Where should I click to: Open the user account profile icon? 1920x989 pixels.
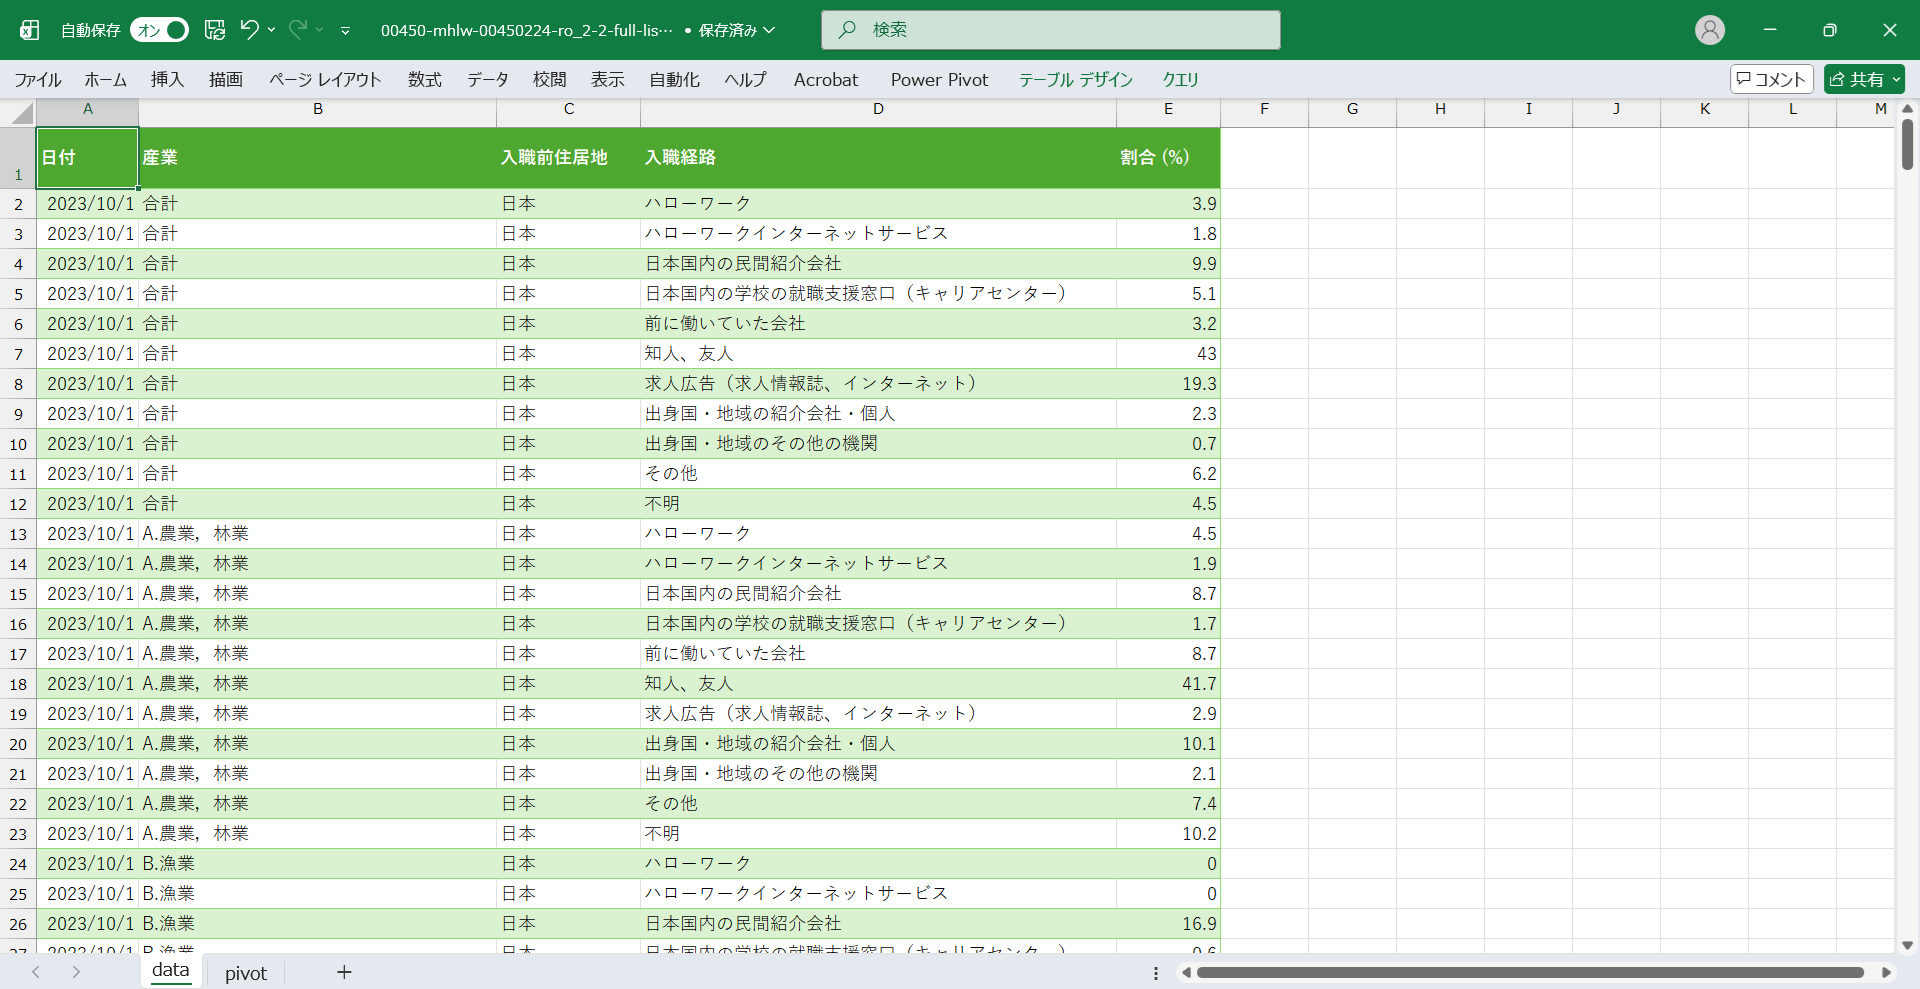(x=1709, y=30)
